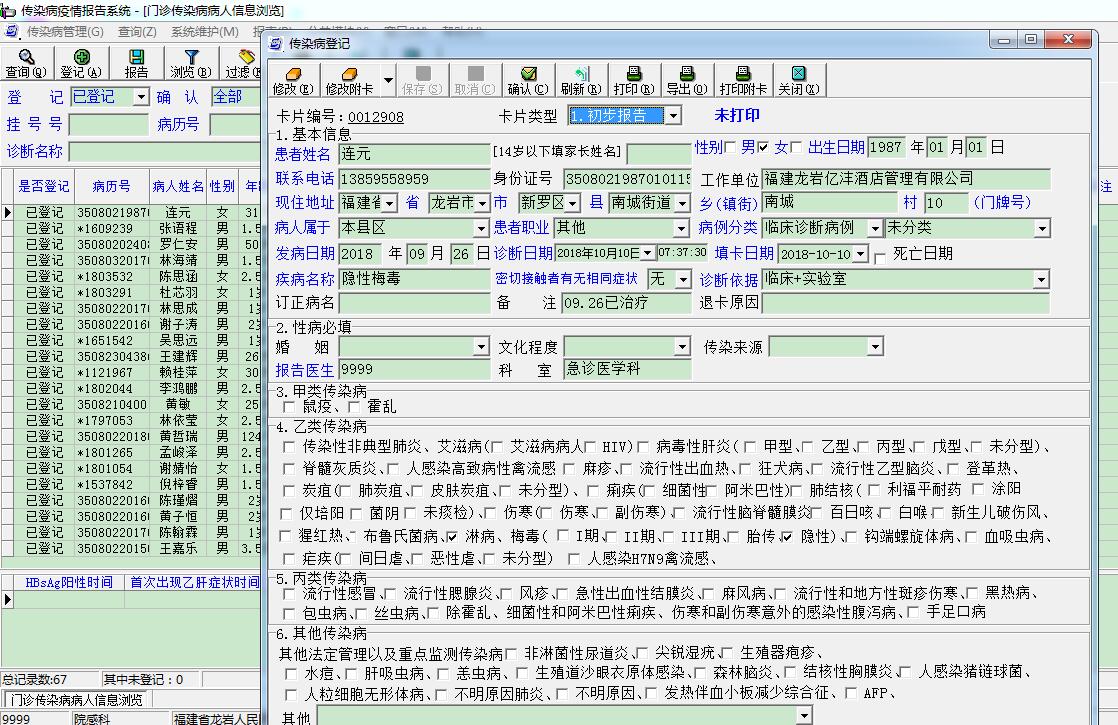The height and width of the screenshot is (725, 1118).
Task: Click the 挂号号 input in main window
Action: (x=108, y=125)
